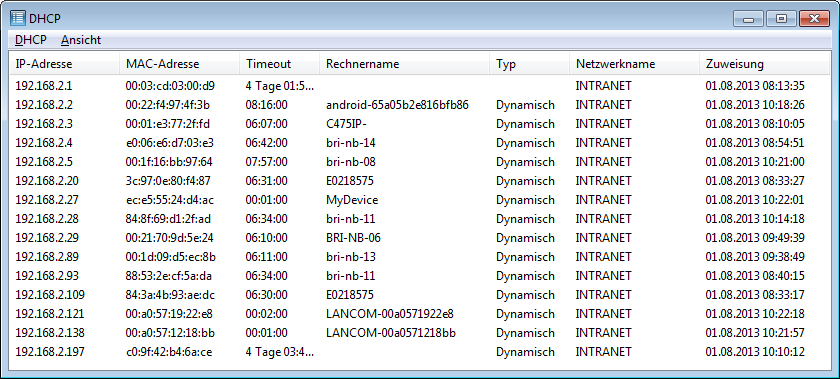The width and height of the screenshot is (840, 379).
Task: Select the BRI-NB-06 row
Action: pos(420,237)
